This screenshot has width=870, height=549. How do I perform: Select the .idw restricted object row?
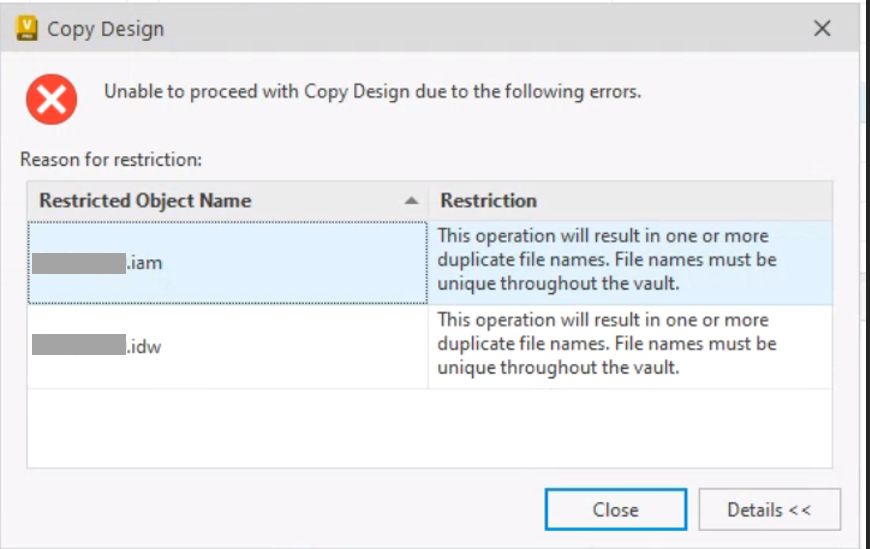pyautogui.click(x=227, y=347)
